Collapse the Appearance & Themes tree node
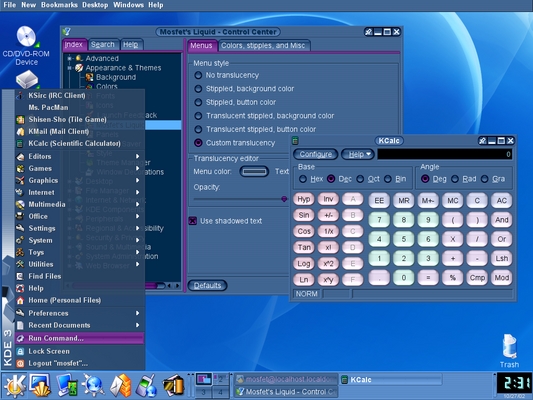Image resolution: width=533 pixels, height=400 pixels. coord(69,68)
